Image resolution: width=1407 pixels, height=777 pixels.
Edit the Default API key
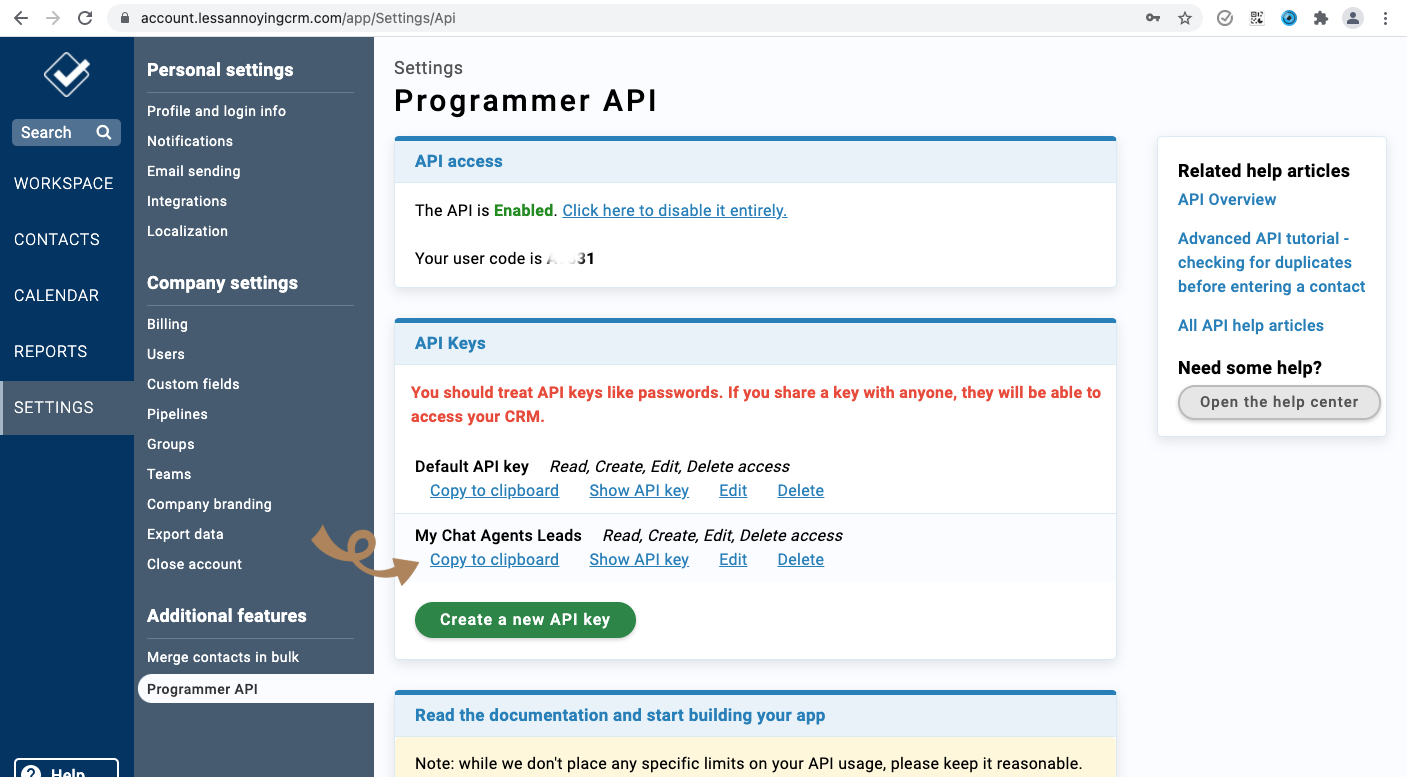coord(733,490)
